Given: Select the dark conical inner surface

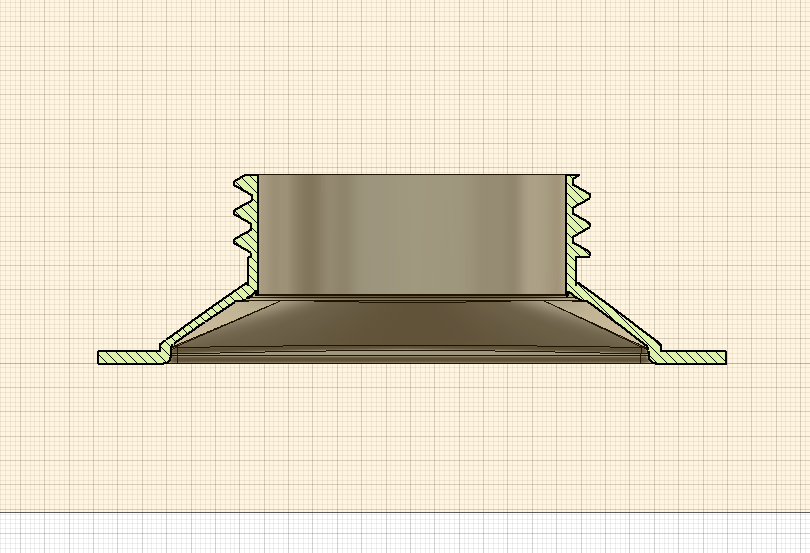Looking at the screenshot, I should pyautogui.click(x=411, y=323).
